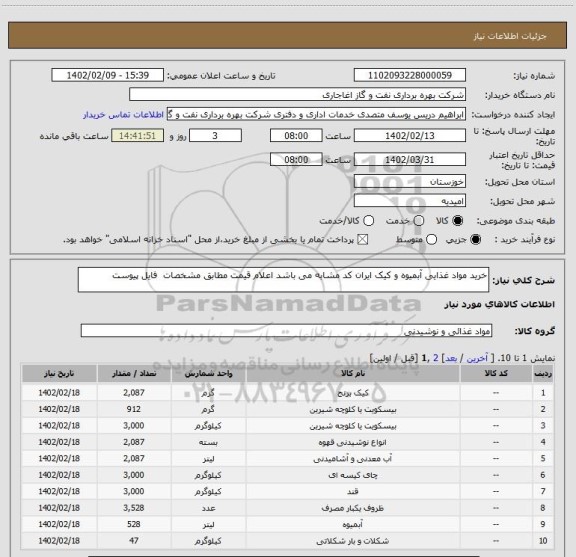
Task: Click the تاریخ نیاز column header
Action: click(59, 373)
